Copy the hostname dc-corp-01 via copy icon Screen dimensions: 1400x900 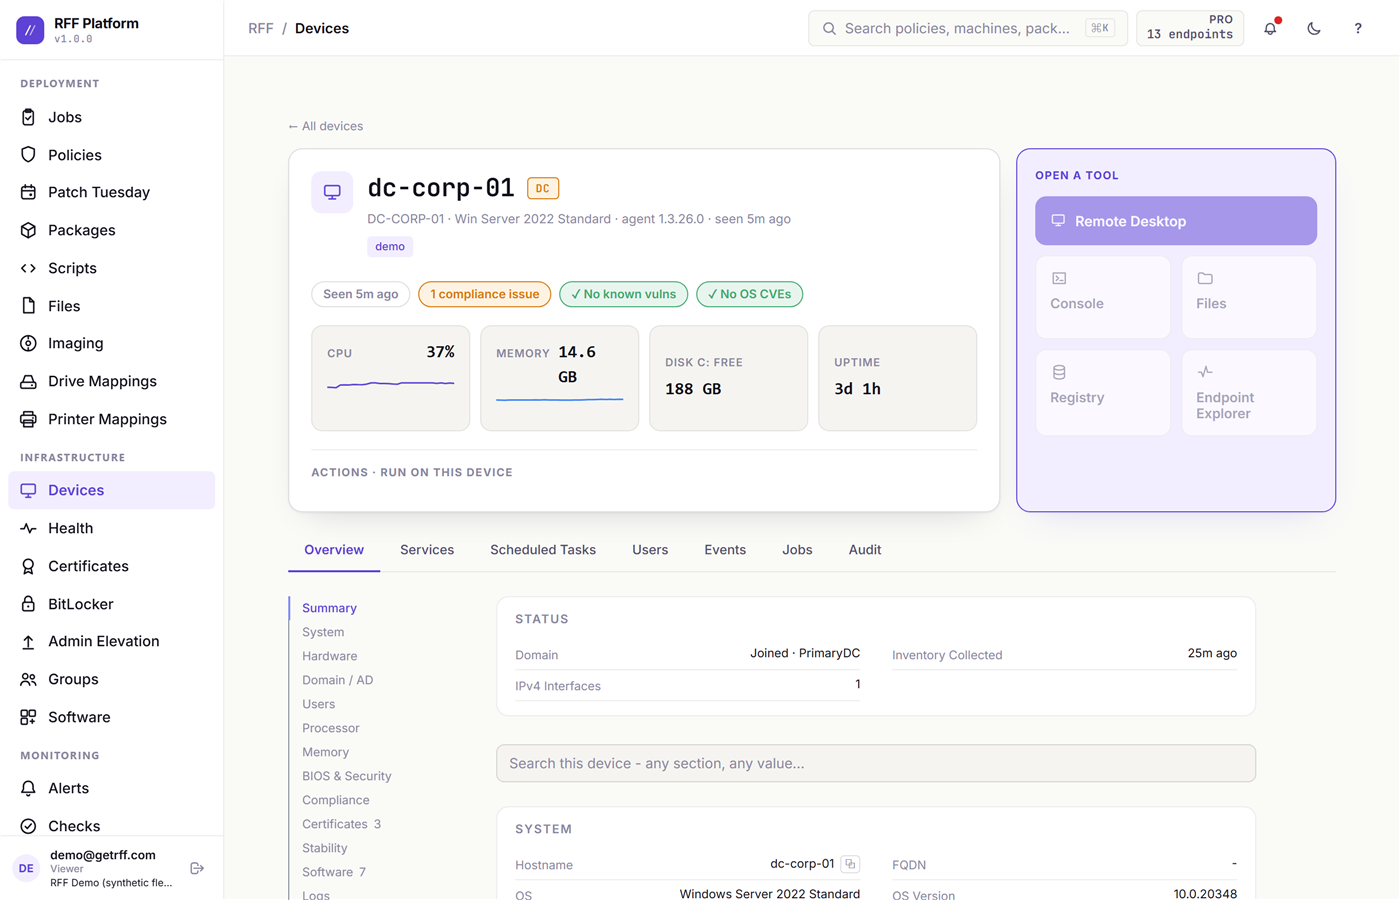pyautogui.click(x=850, y=864)
